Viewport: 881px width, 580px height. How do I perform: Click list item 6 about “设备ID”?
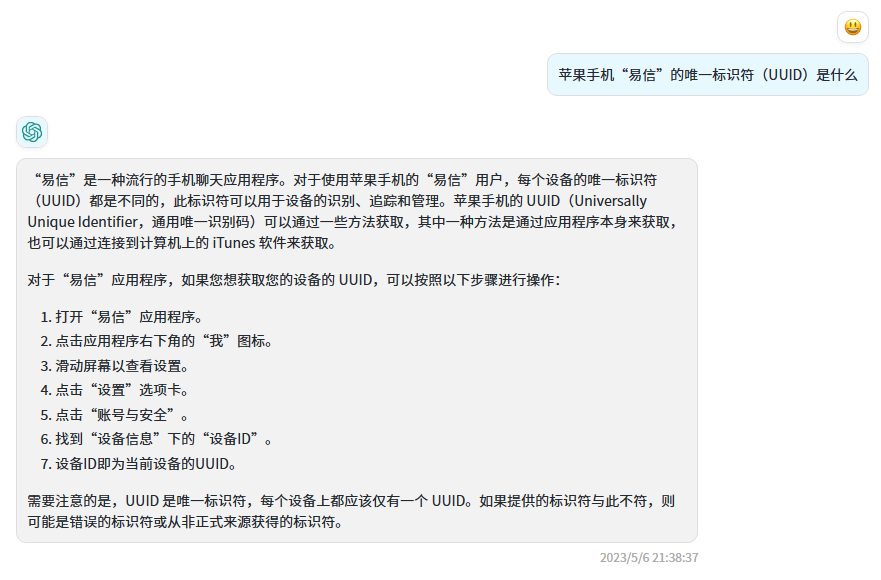[156, 439]
